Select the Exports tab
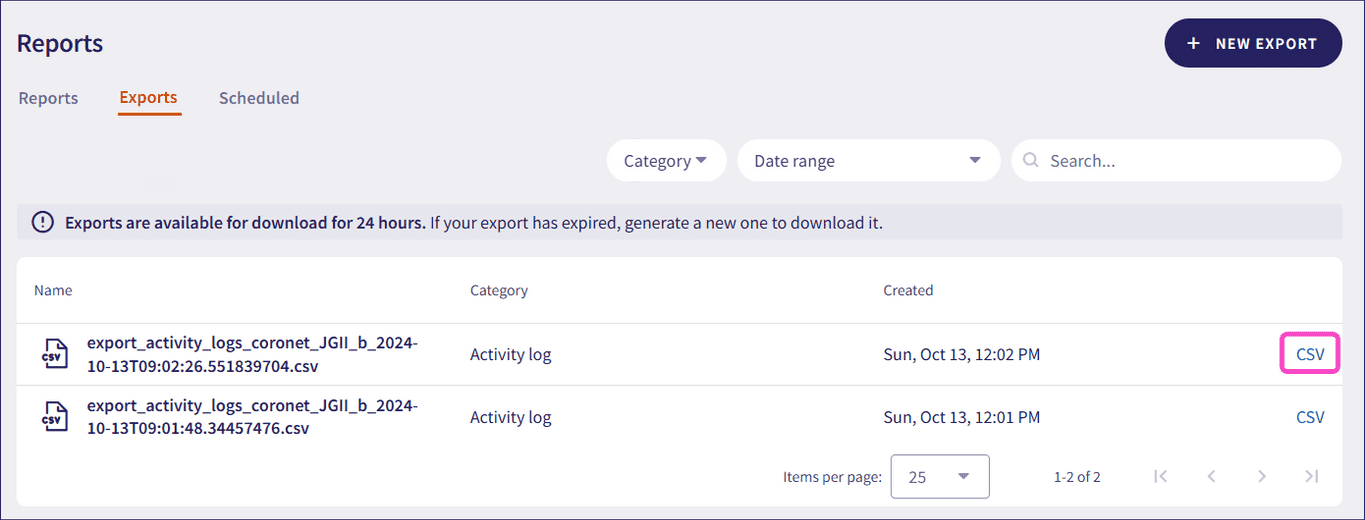The height and width of the screenshot is (520, 1365). (x=148, y=98)
